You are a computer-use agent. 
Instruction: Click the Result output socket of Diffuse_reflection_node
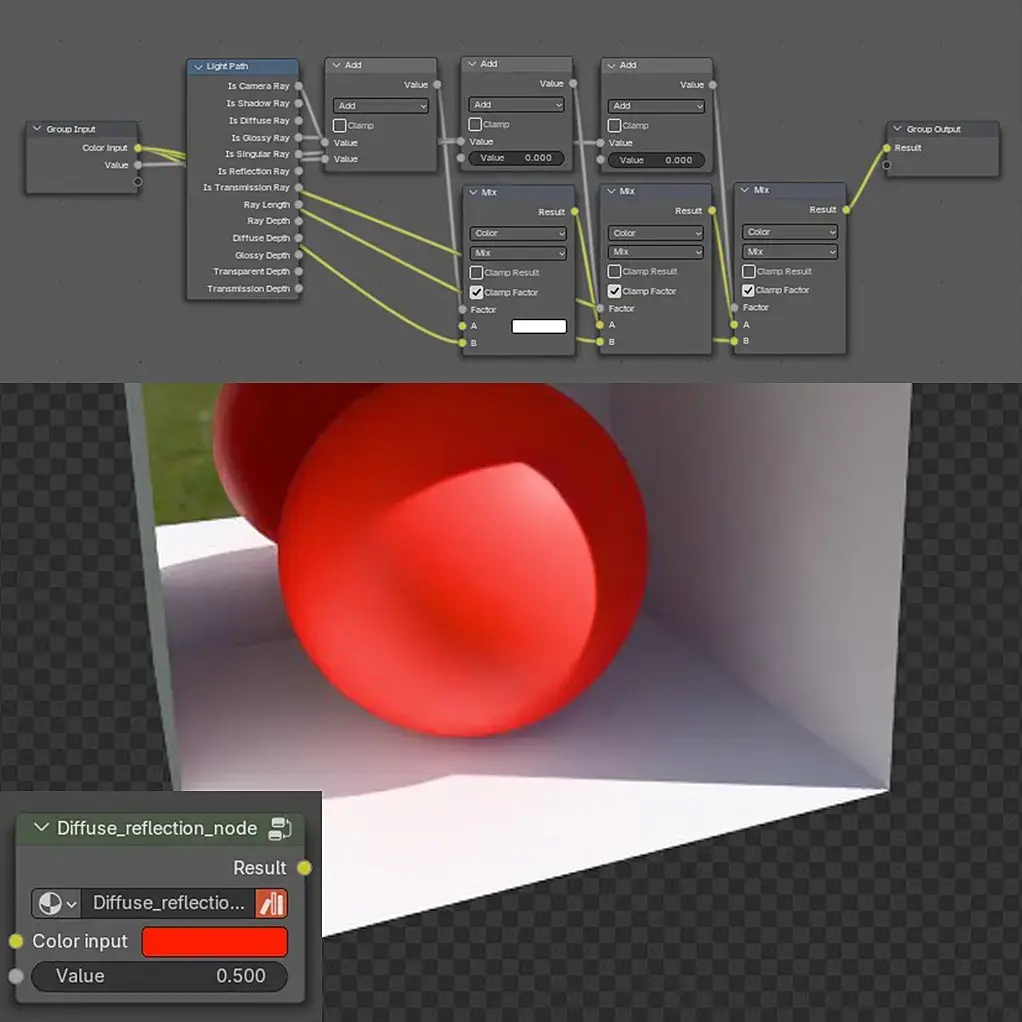coord(304,868)
